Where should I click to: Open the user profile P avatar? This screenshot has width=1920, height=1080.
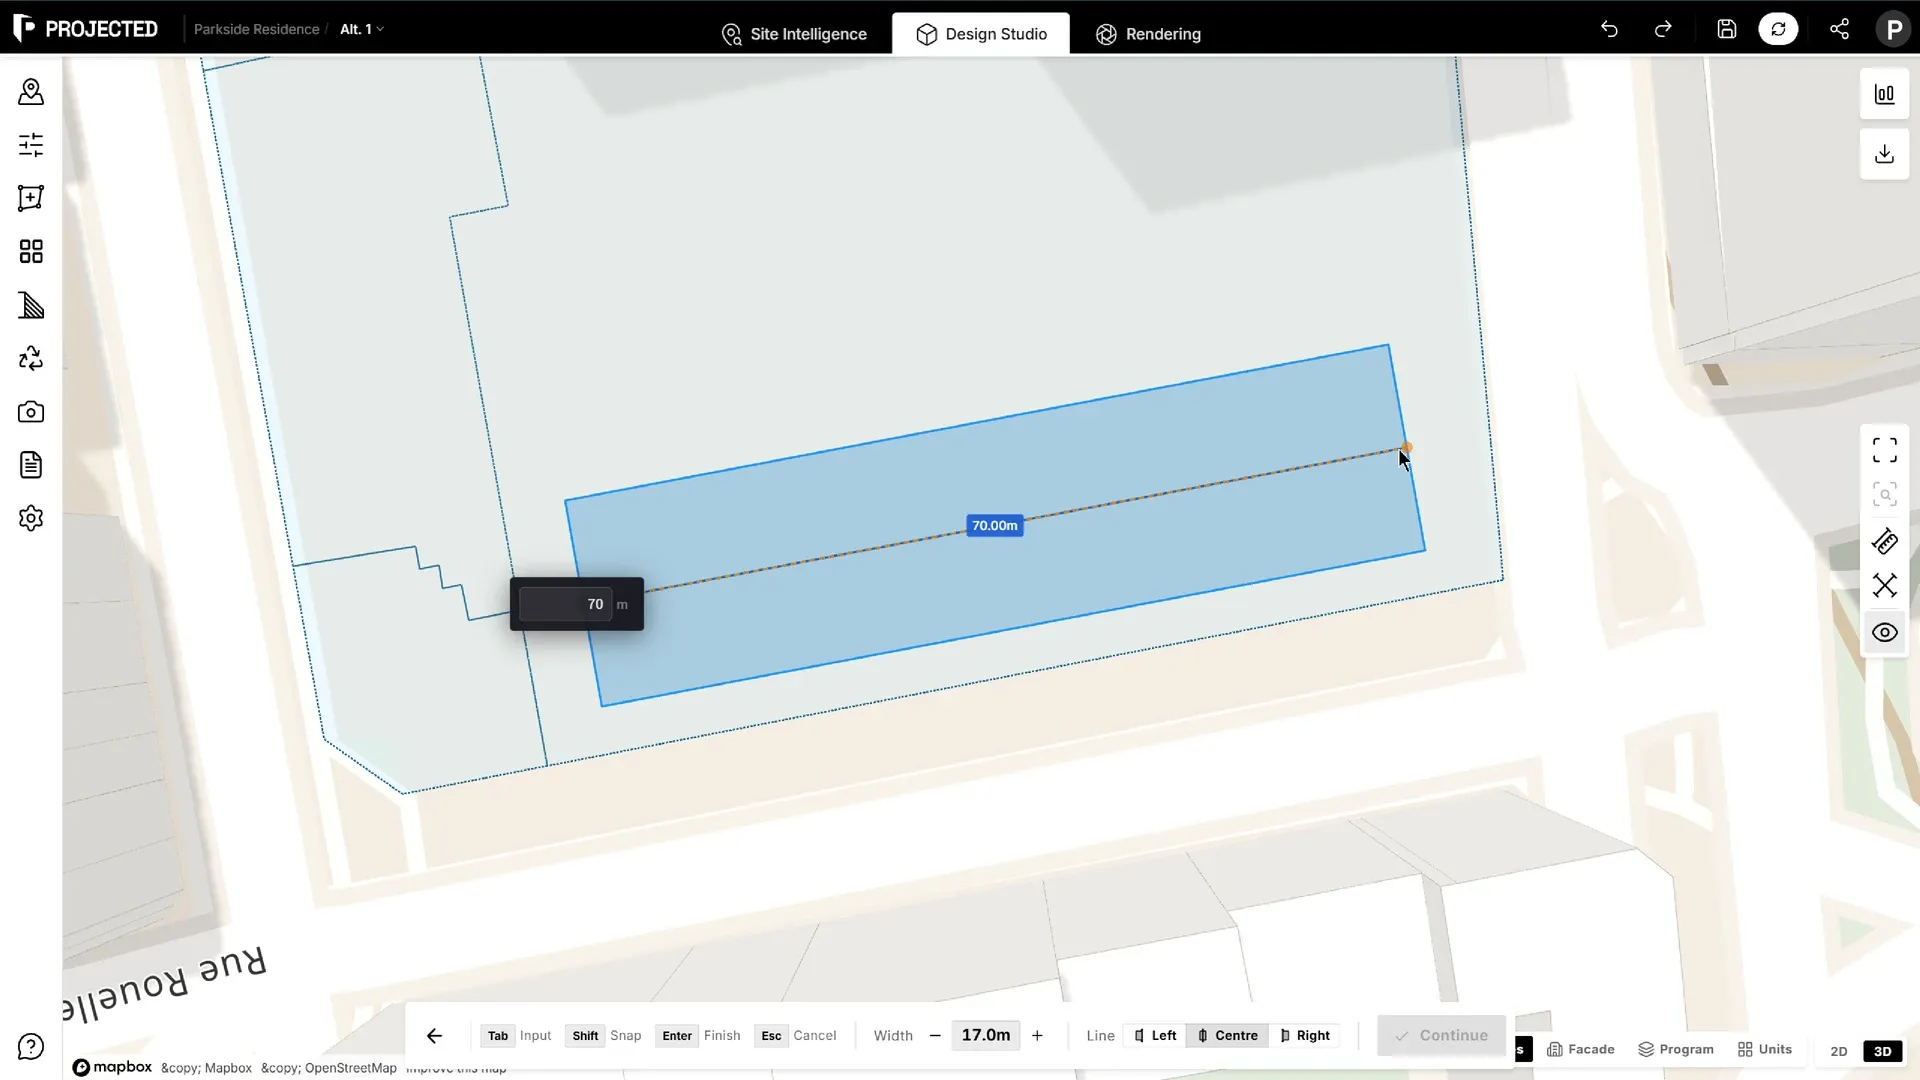click(1893, 29)
